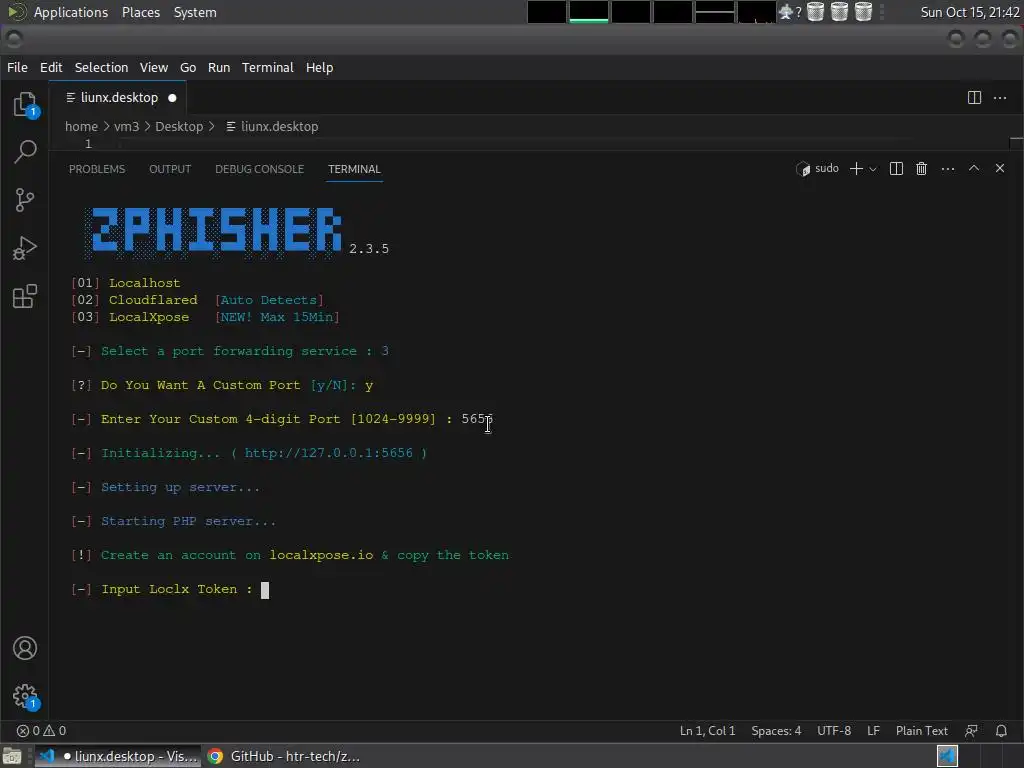Click unsaved dot on liunx.desktop tab

coord(172,98)
